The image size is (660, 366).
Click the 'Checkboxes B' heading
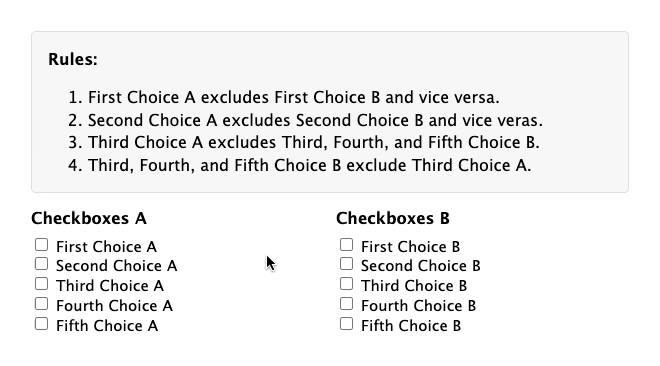point(393,218)
